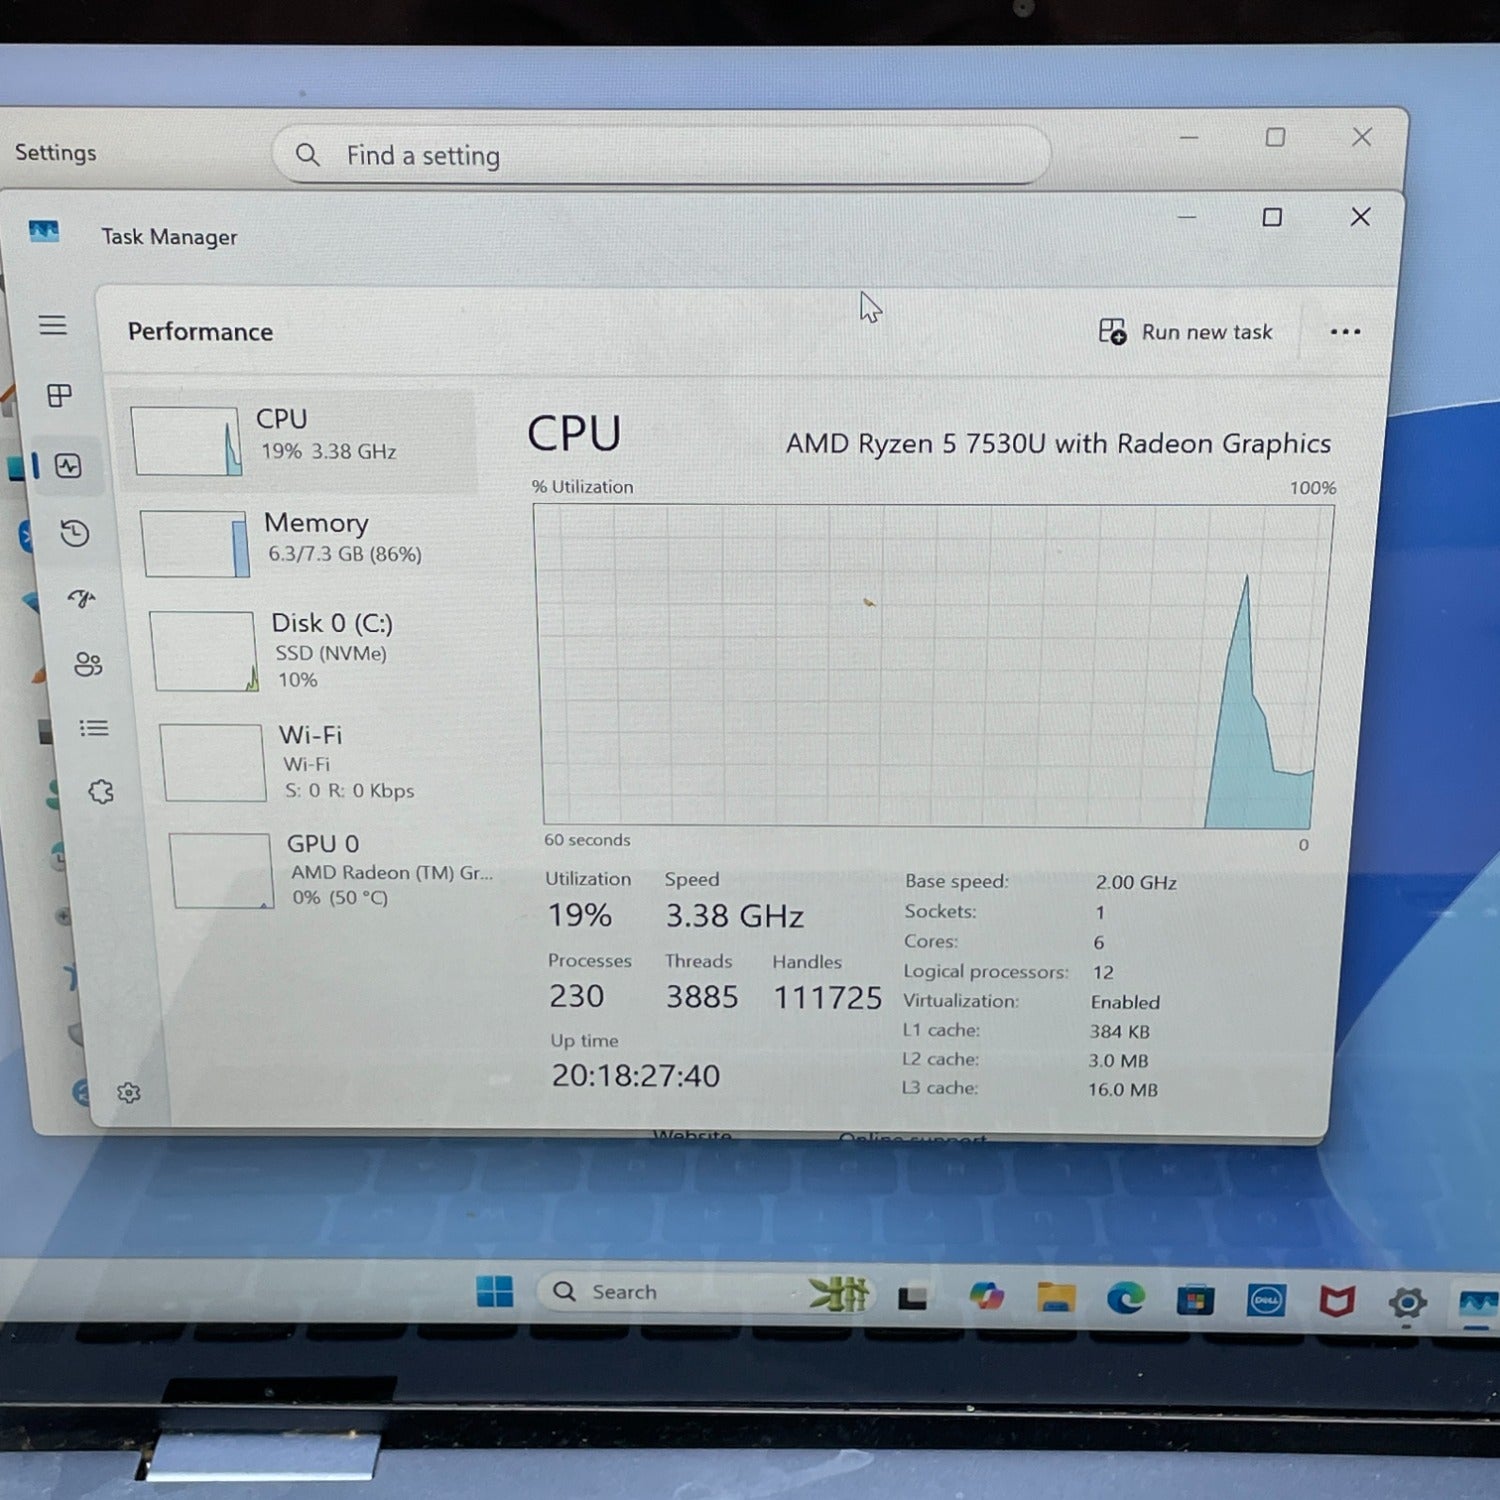Click the Disk 0 mini graph thumbnail
The height and width of the screenshot is (1500, 1500).
pyautogui.click(x=204, y=651)
